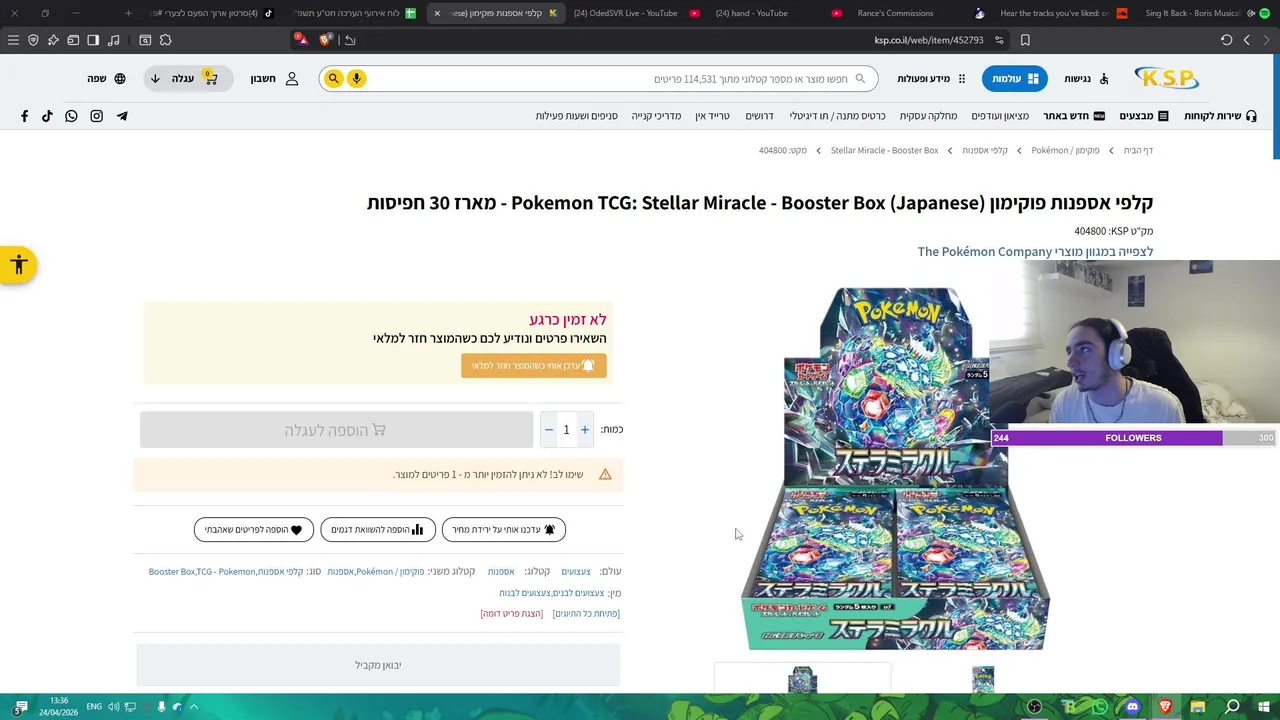Click the quantity input field
The width and height of the screenshot is (1280, 720).
coord(566,430)
